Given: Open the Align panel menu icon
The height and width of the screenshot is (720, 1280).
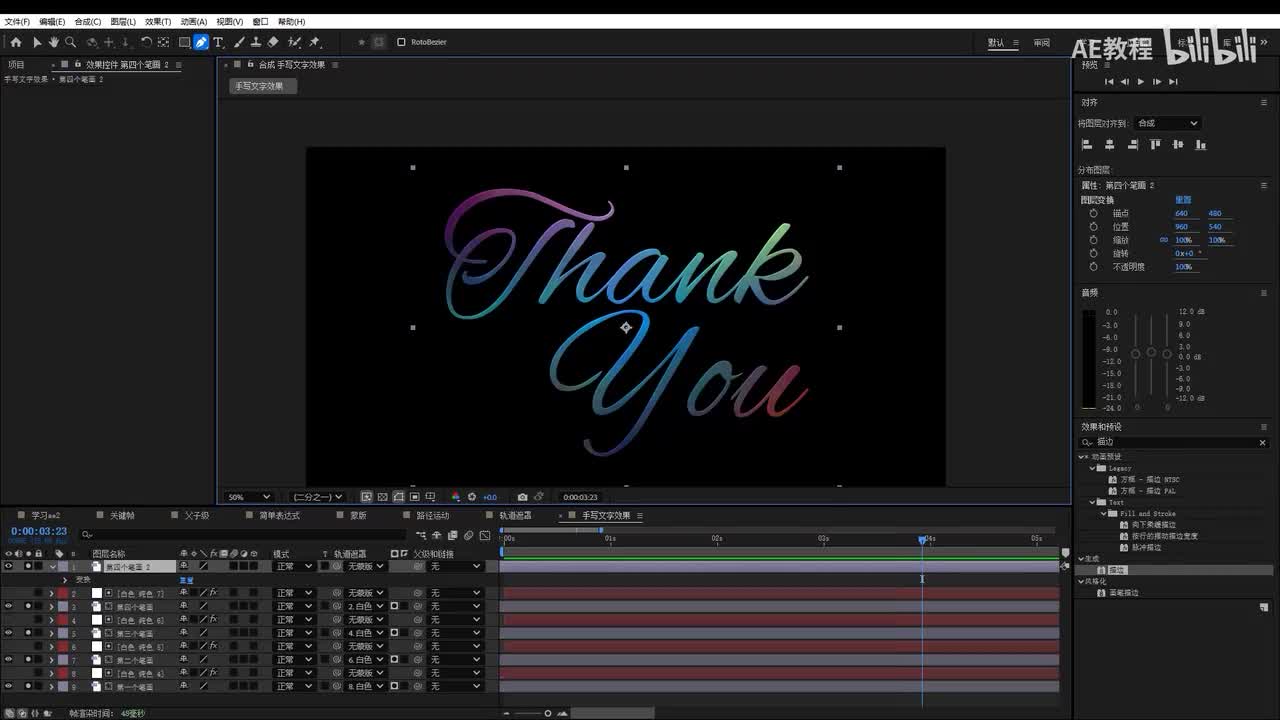Looking at the screenshot, I should click(1263, 102).
